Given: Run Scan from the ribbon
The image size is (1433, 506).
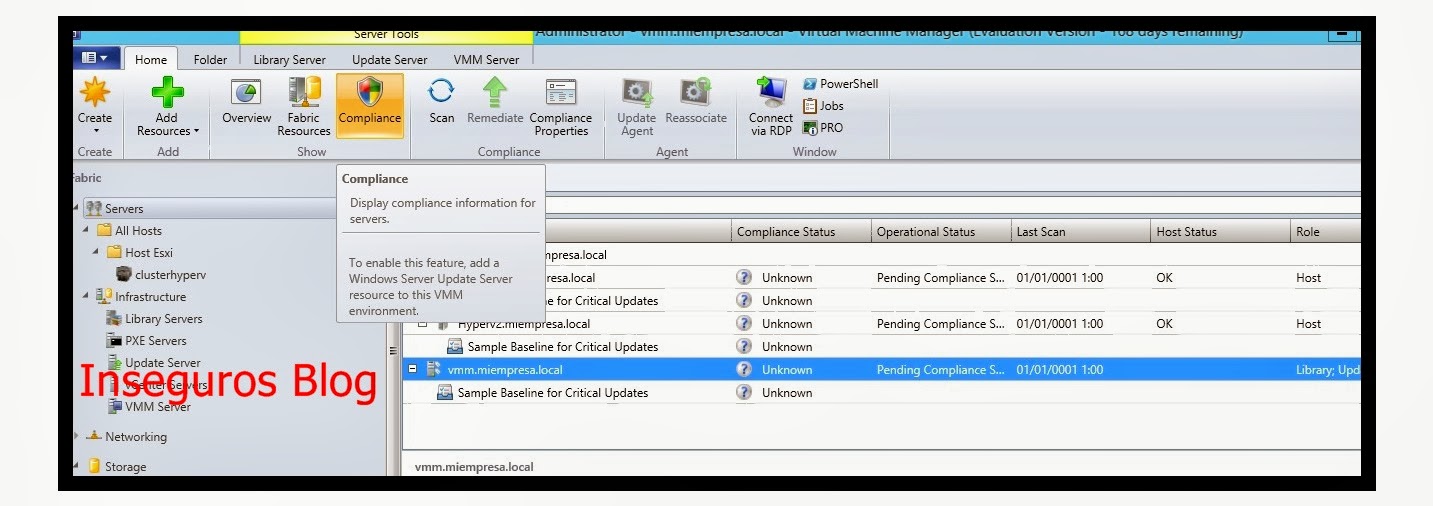Looking at the screenshot, I should 441,94.
